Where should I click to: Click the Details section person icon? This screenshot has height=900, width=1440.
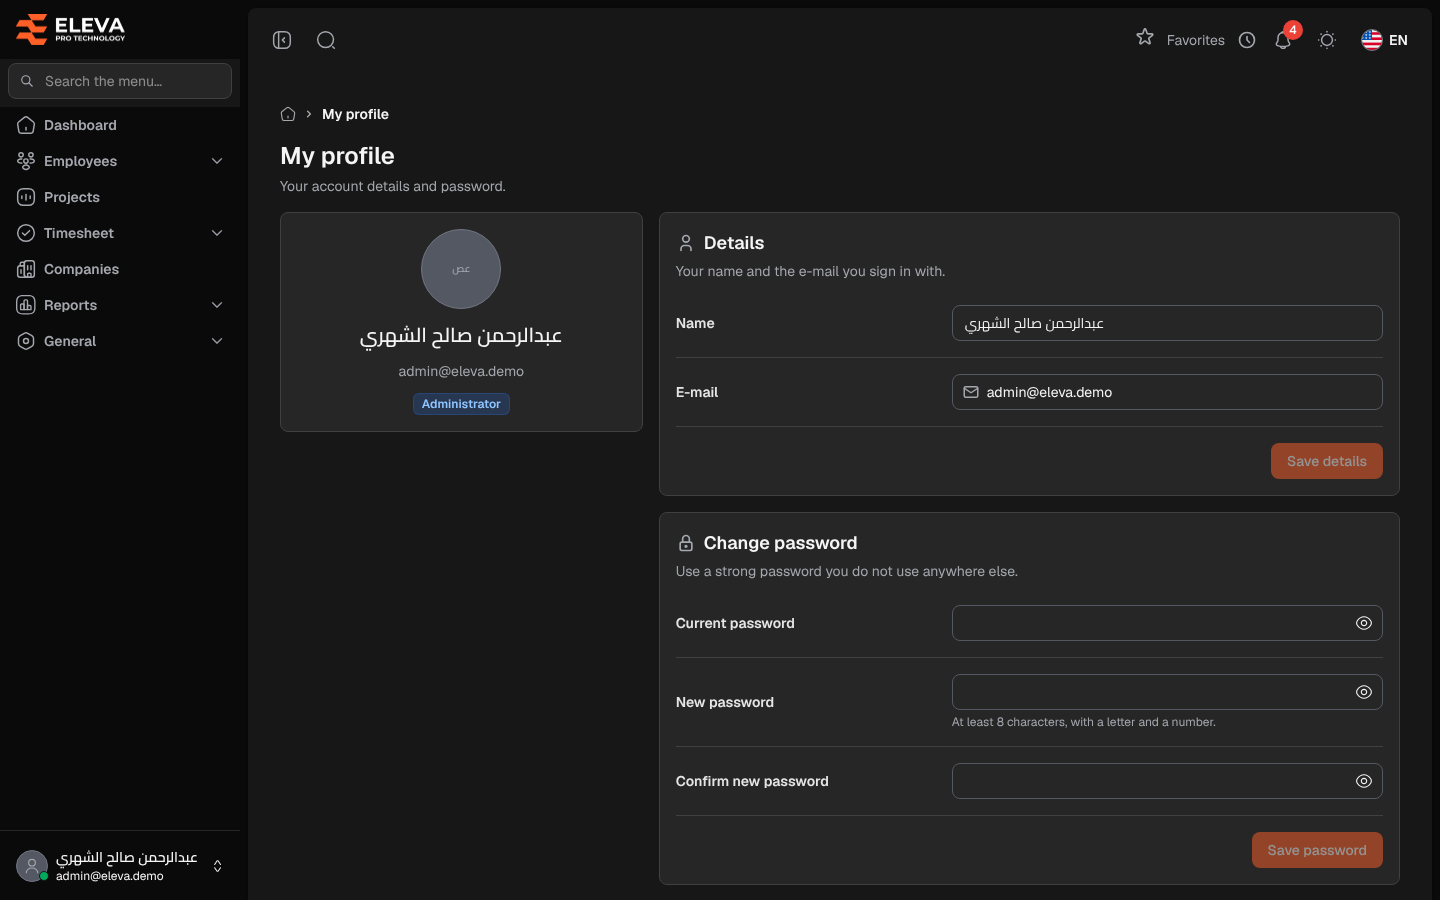pos(686,243)
